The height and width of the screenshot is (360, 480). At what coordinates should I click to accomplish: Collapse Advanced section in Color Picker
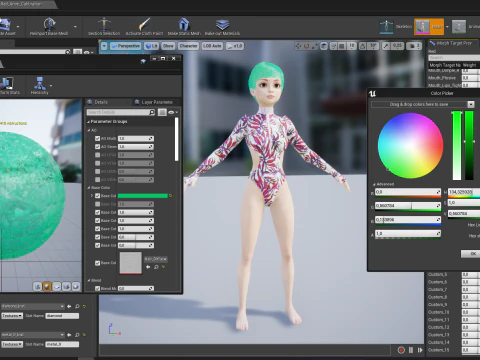[x=374, y=184]
